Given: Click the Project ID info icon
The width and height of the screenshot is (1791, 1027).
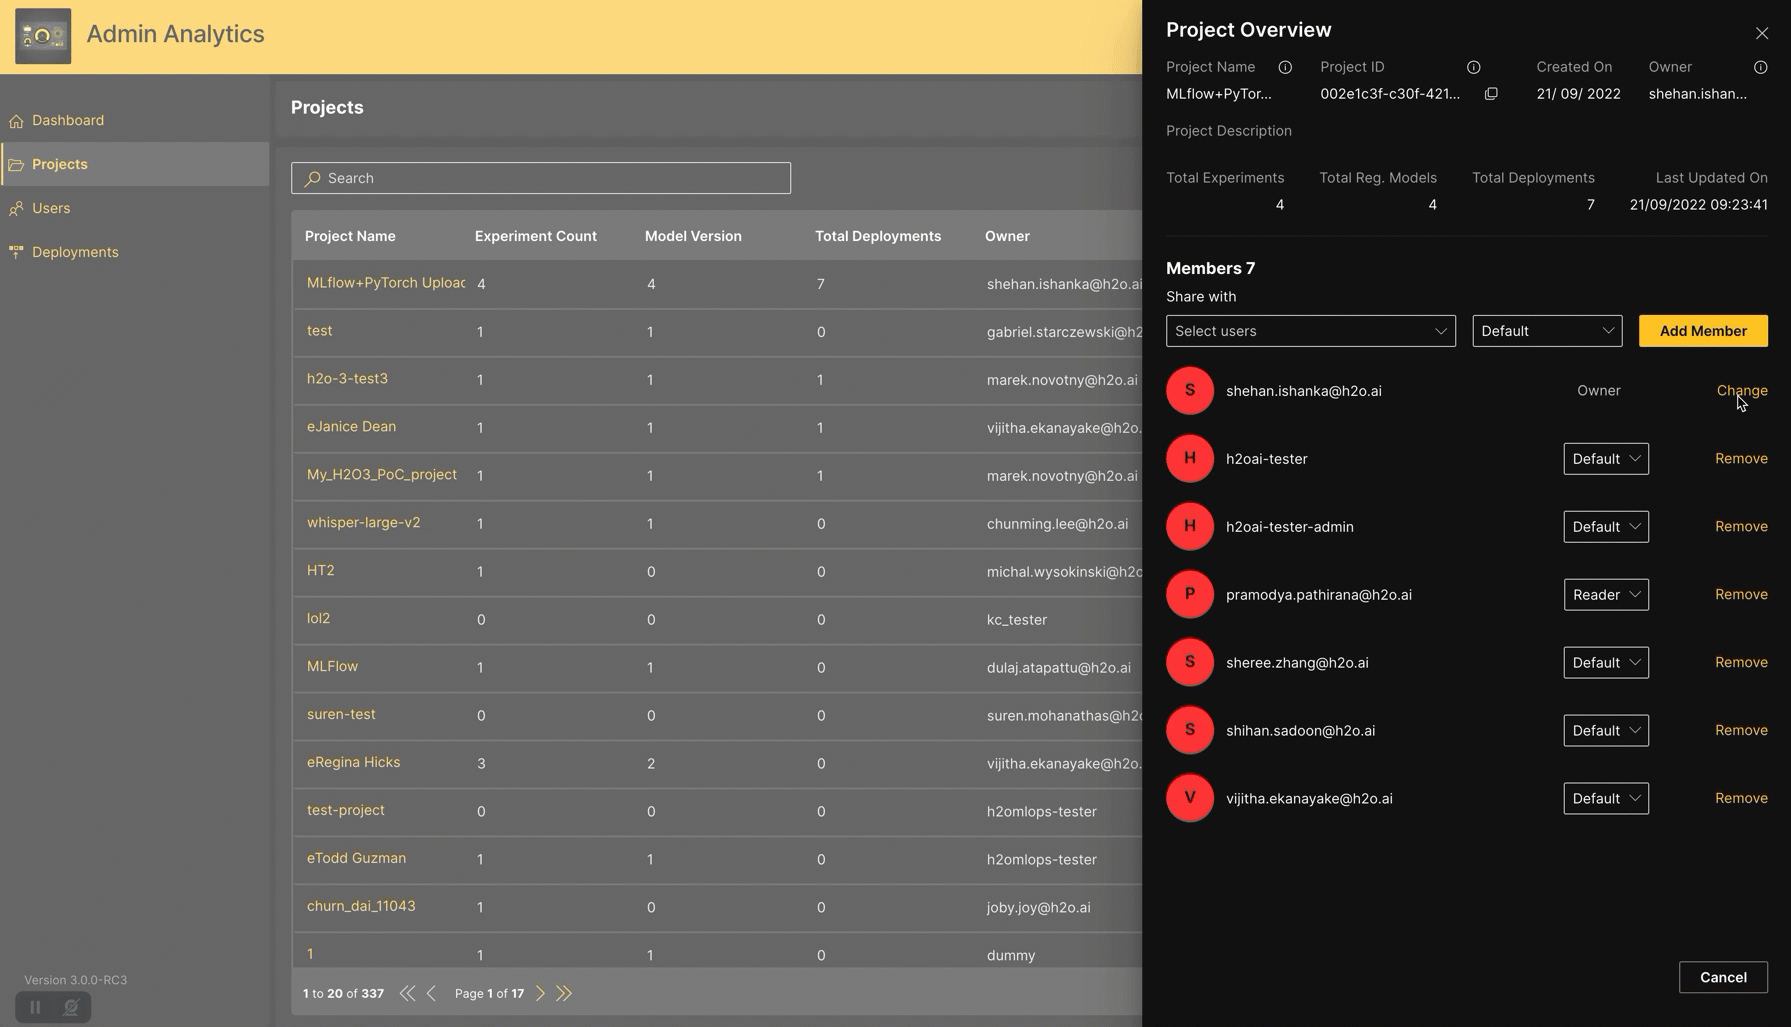Looking at the screenshot, I should [x=1473, y=67].
